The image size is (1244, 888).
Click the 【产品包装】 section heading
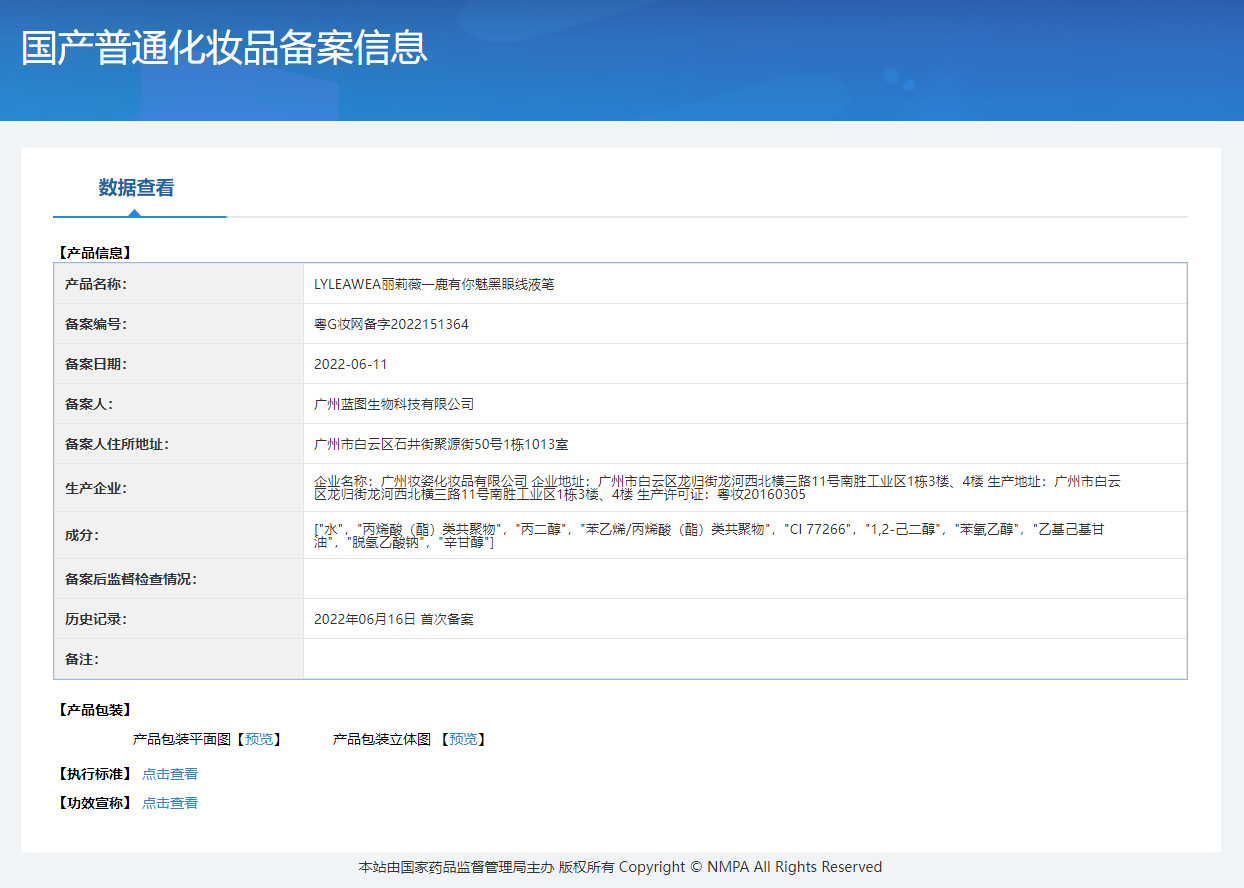93,710
